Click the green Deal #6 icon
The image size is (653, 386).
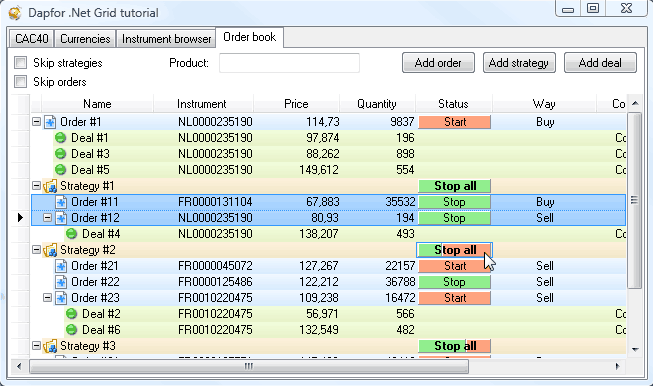tap(72, 330)
